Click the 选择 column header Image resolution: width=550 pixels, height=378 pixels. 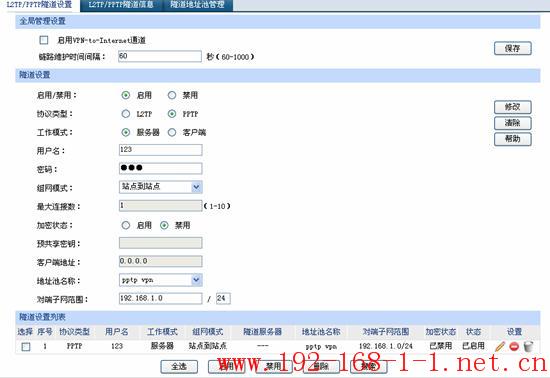pyautogui.click(x=25, y=332)
